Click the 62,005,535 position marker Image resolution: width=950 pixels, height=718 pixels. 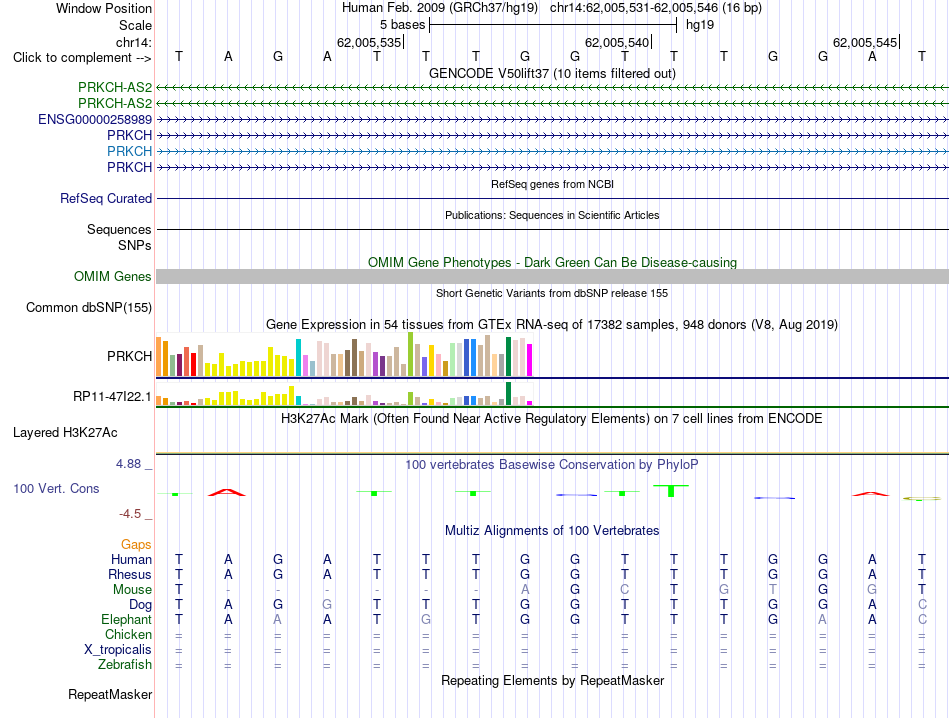[x=370, y=42]
